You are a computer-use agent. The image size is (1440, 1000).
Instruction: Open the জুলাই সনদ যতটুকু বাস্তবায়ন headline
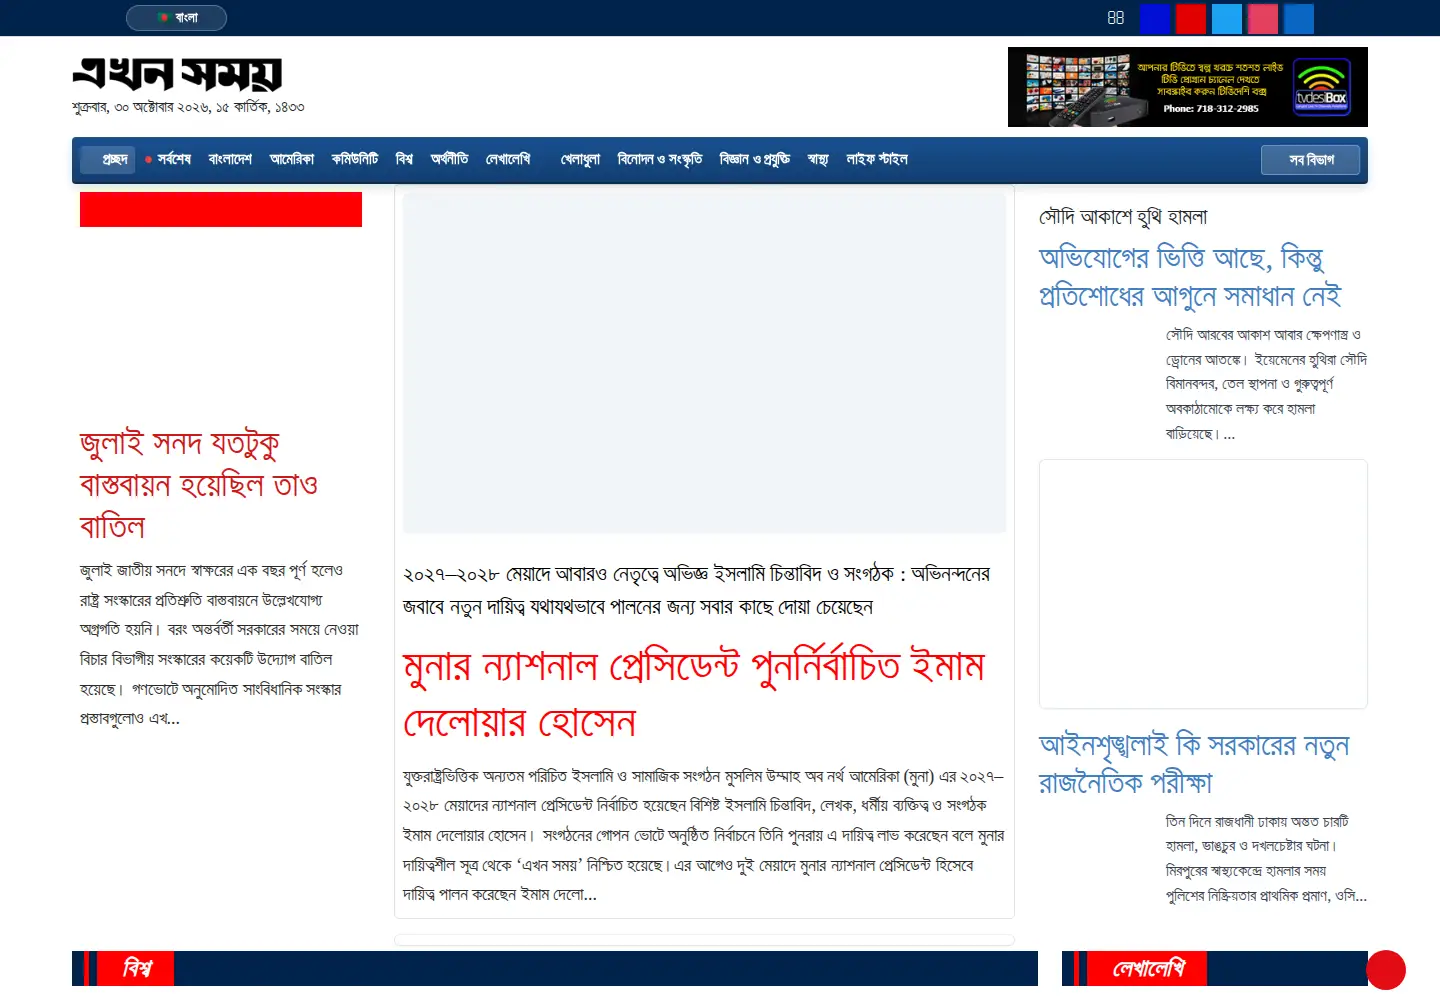[x=199, y=484]
